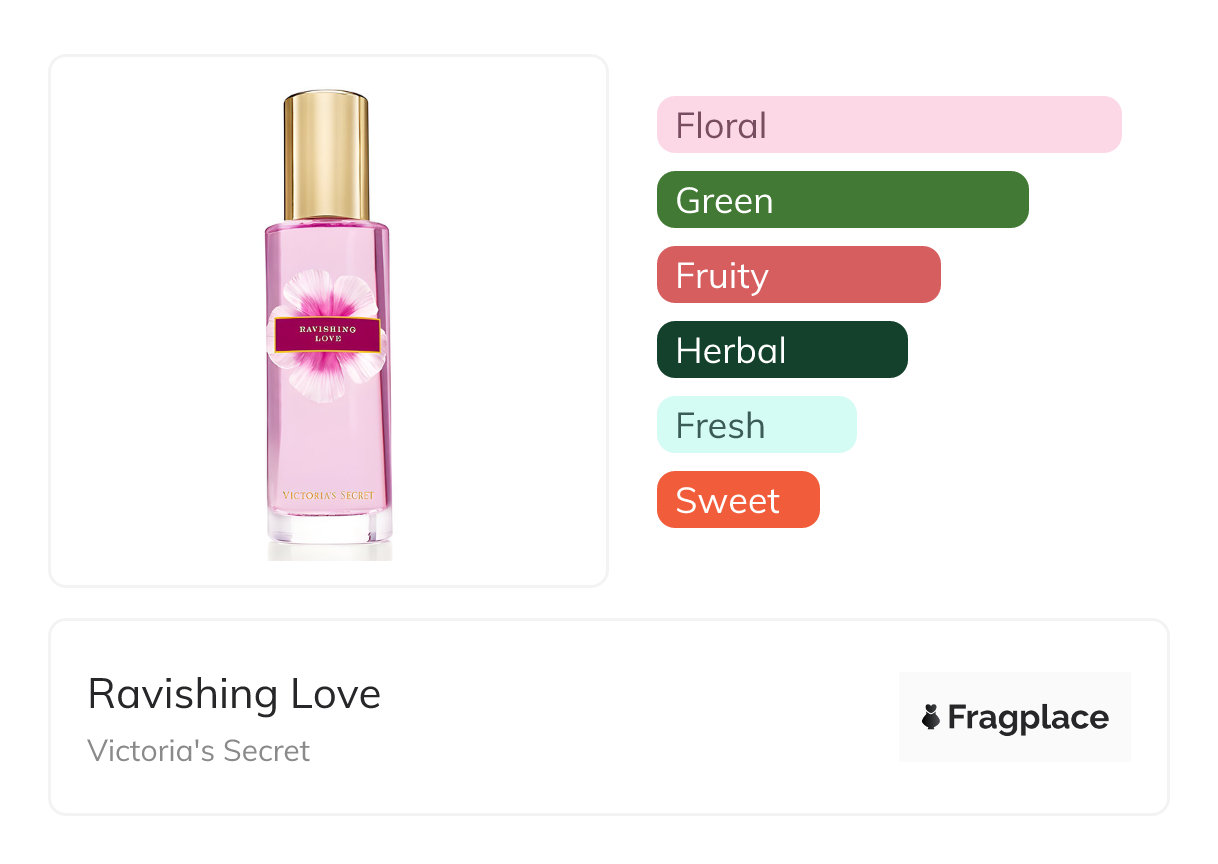This screenshot has width=1218, height=864.
Task: Click empty space right of the bottle in the card
Action: click(500, 320)
